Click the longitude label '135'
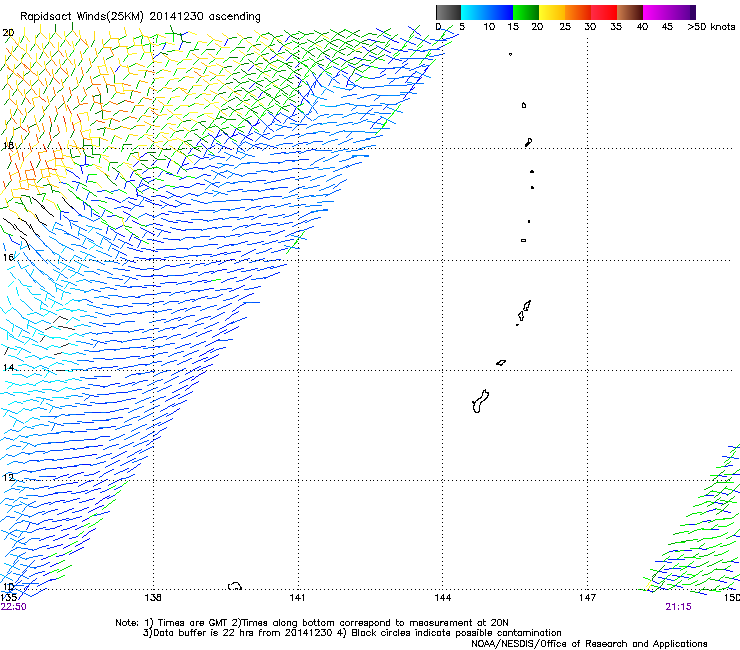Viewport: 740px width, 650px height. pyautogui.click(x=8, y=598)
